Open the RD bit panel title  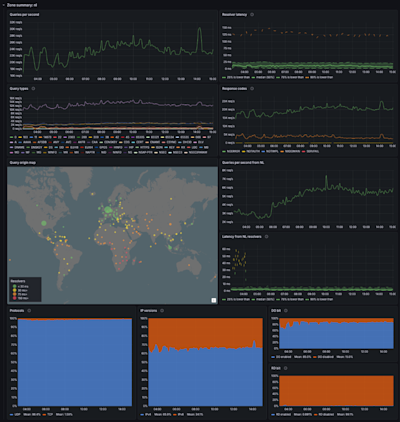(276, 368)
